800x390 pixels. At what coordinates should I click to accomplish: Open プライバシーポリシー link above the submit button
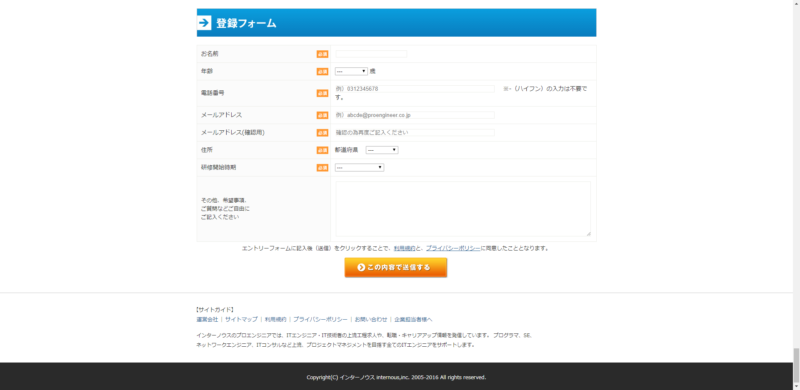click(x=453, y=249)
